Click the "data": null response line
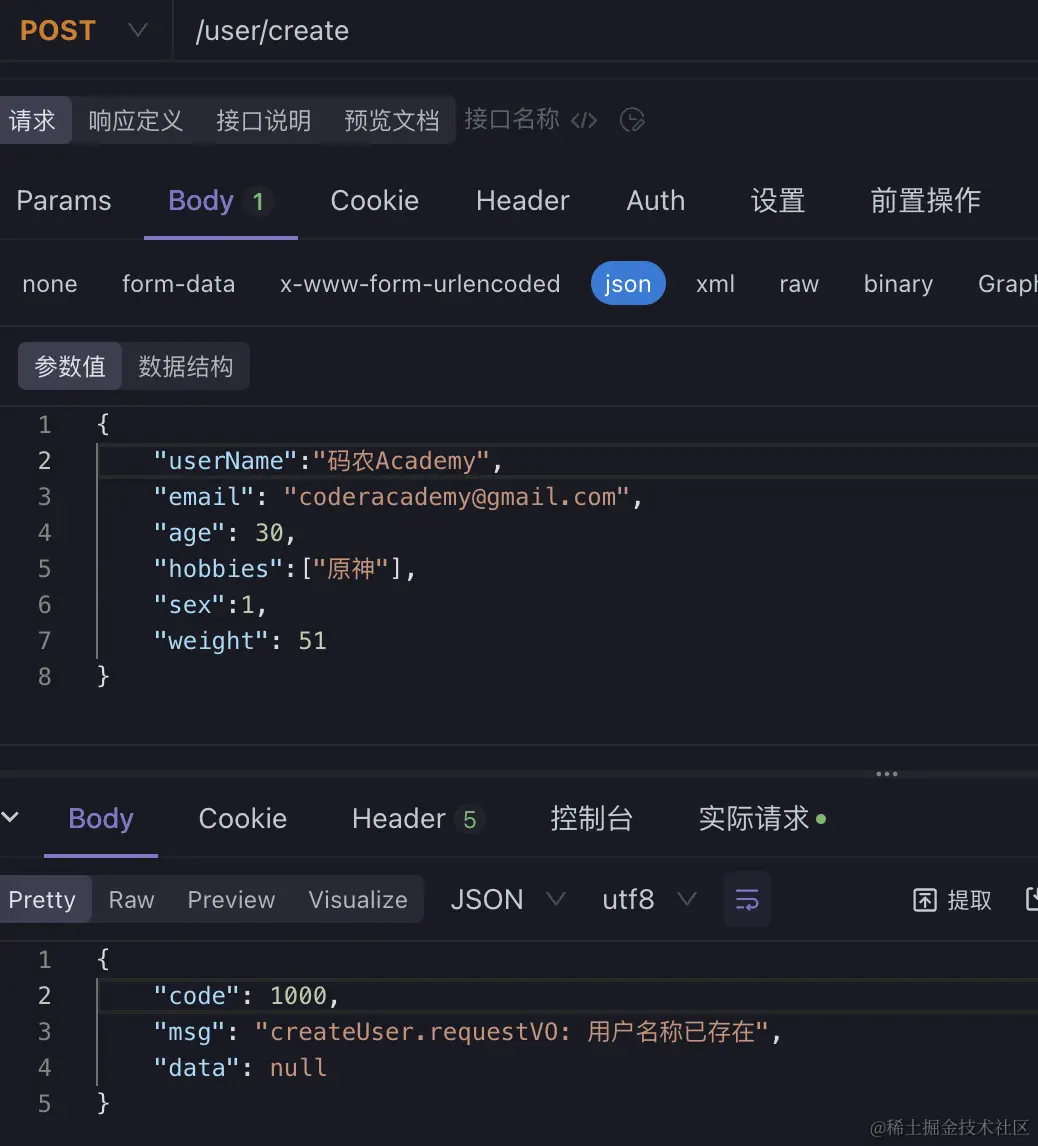This screenshot has width=1038, height=1146. click(x=239, y=1067)
